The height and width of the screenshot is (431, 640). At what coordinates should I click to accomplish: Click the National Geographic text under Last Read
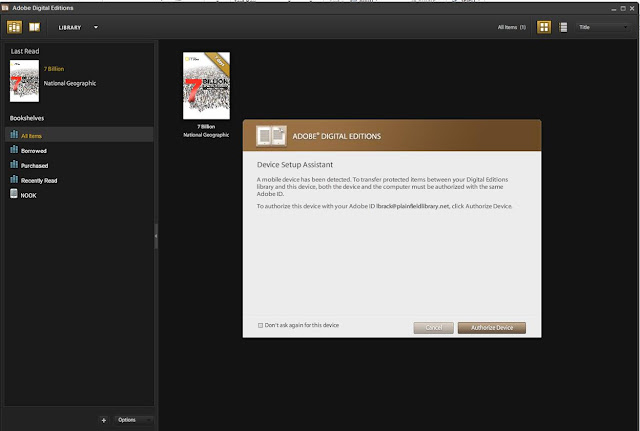pos(70,83)
